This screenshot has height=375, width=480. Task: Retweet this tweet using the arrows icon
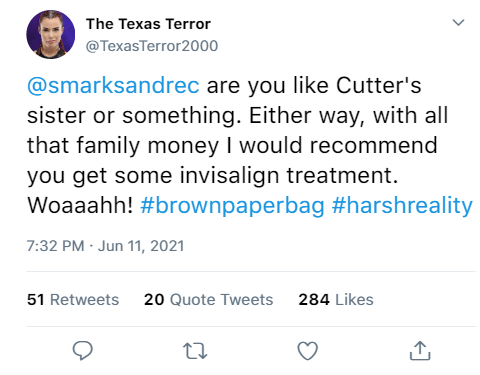click(195, 351)
